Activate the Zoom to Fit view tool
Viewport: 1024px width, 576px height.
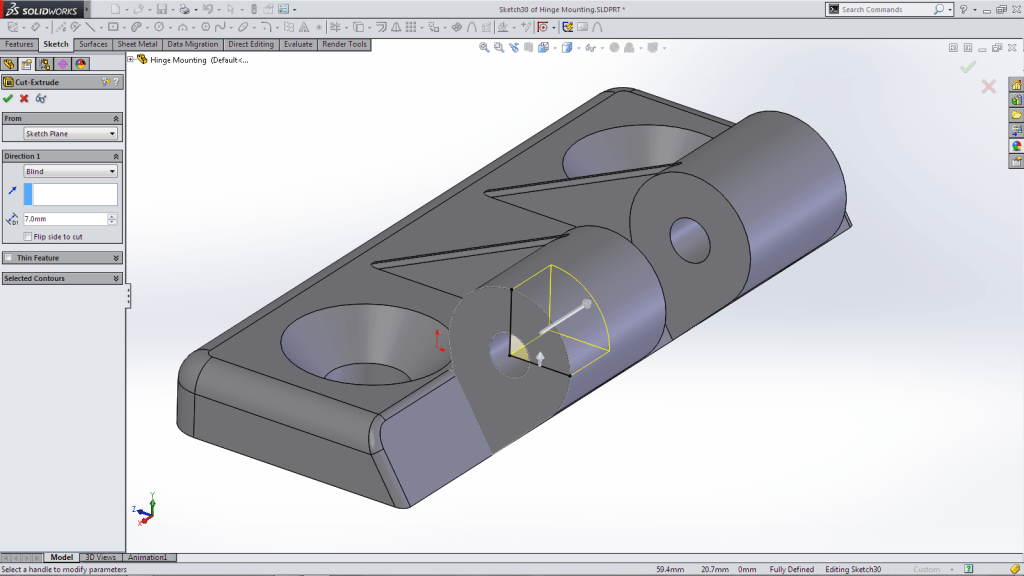coord(482,46)
